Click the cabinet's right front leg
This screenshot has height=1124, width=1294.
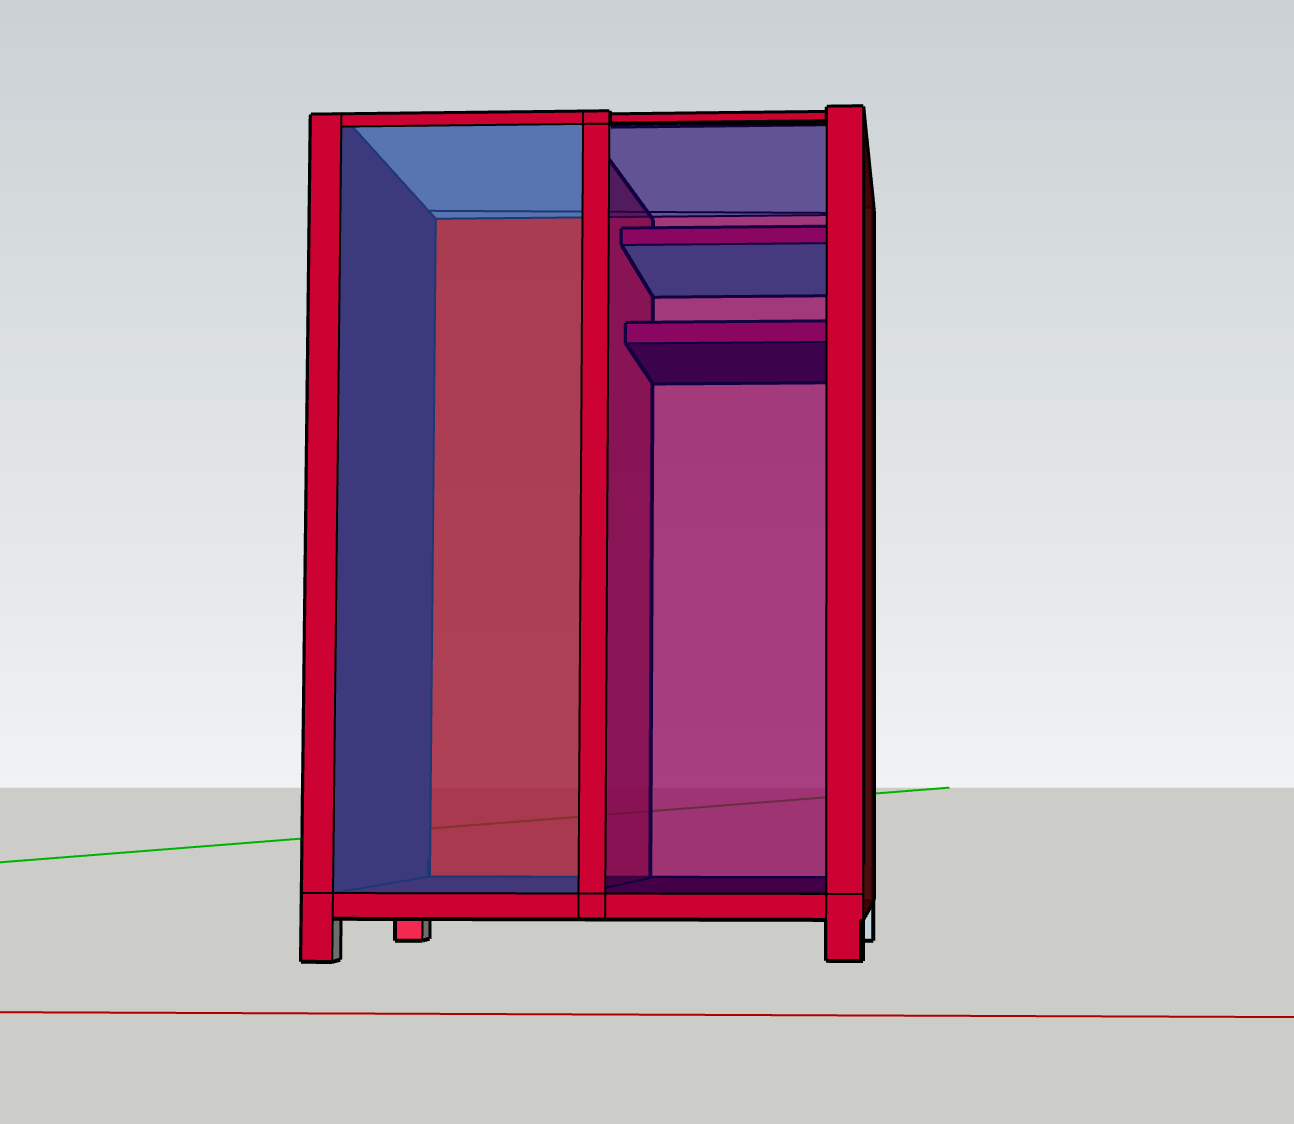(843, 940)
